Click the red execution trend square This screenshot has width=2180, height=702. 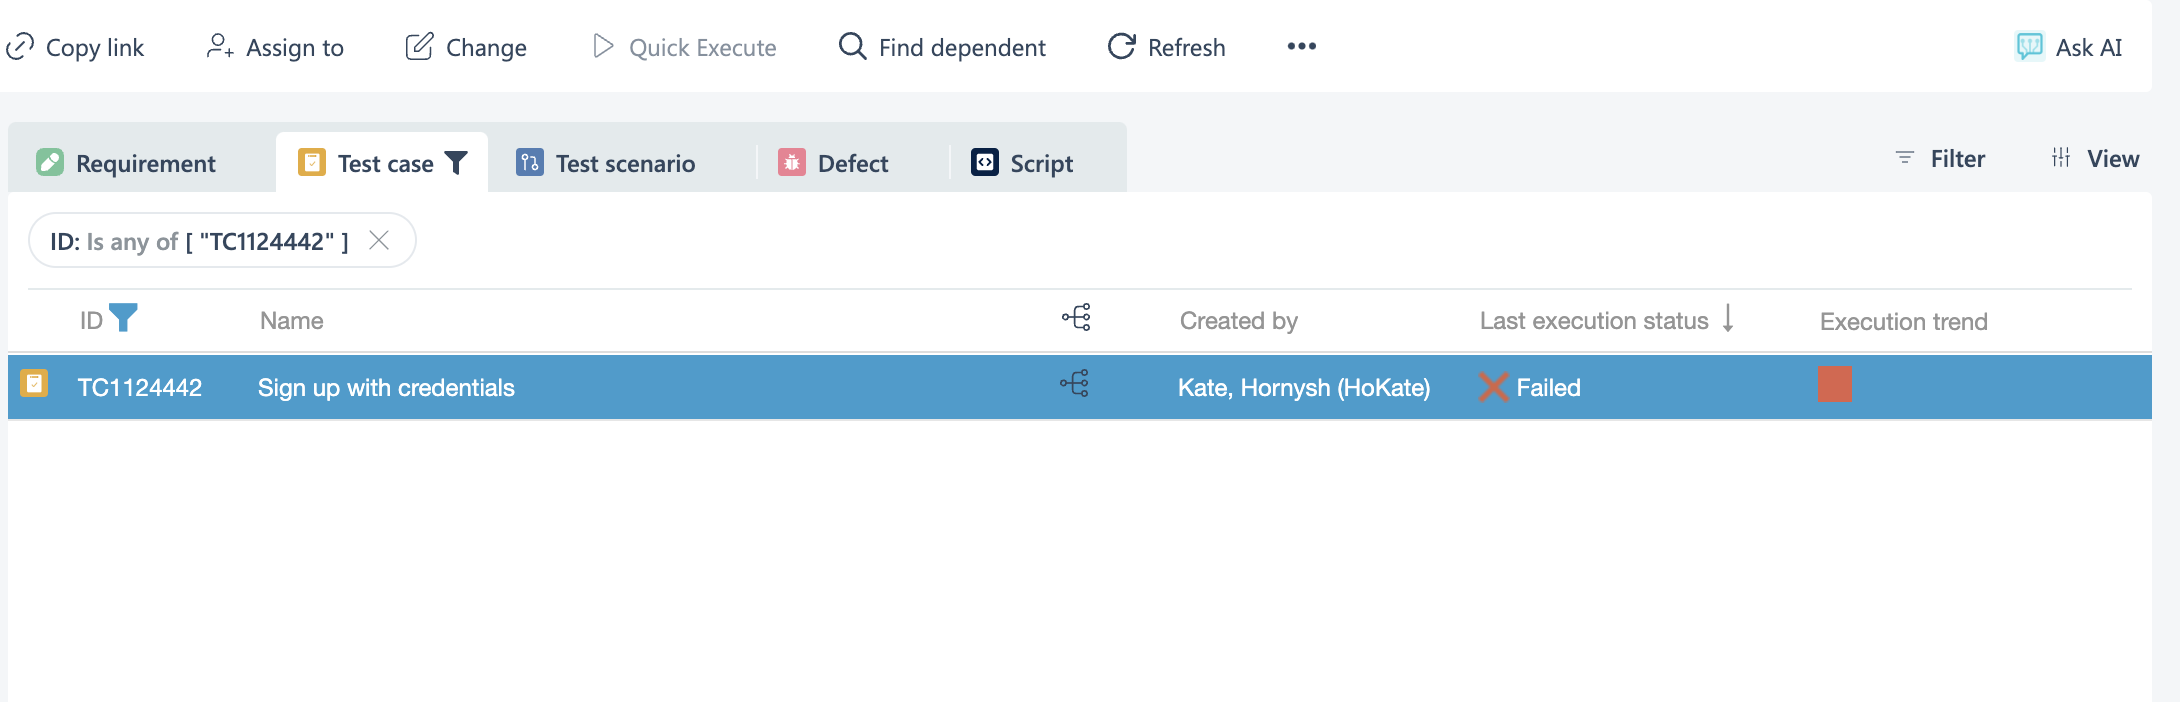coord(1834,385)
